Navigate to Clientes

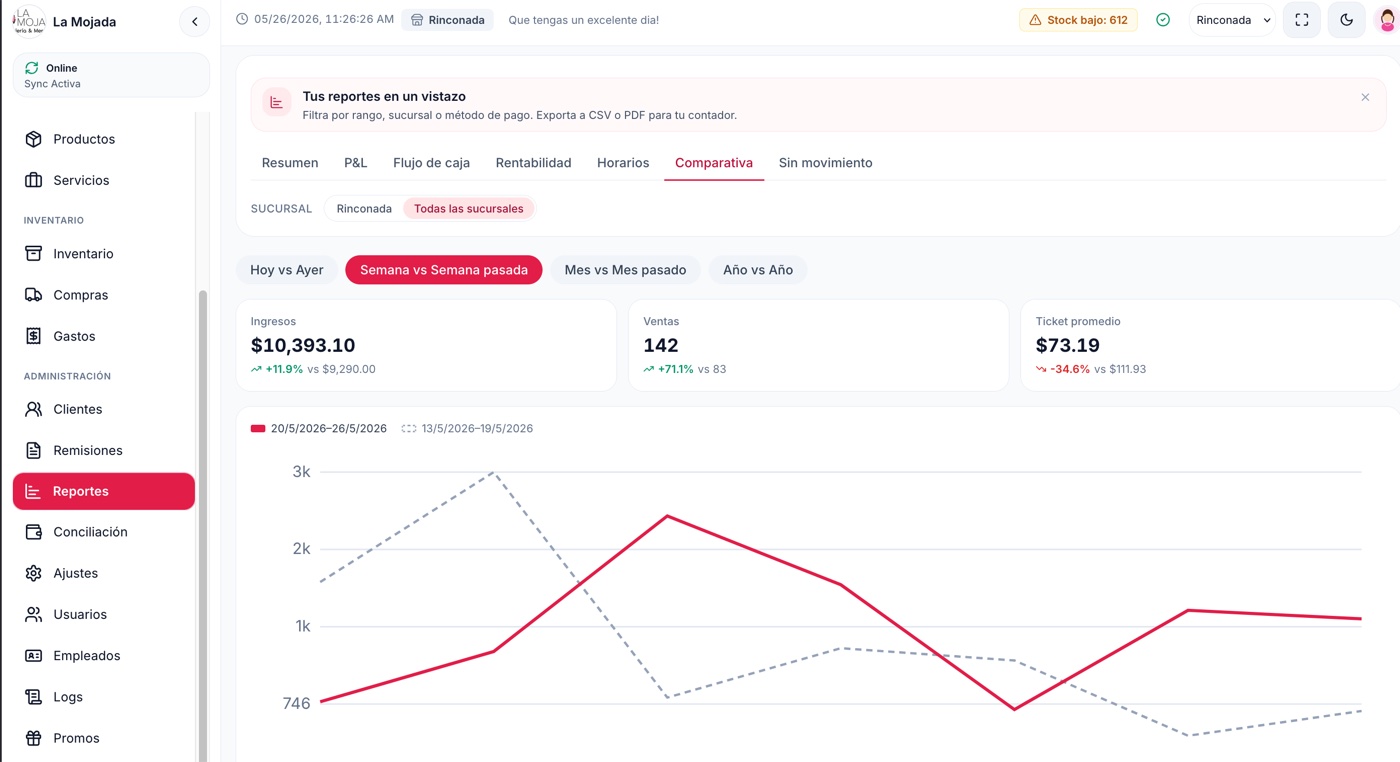coord(104,409)
